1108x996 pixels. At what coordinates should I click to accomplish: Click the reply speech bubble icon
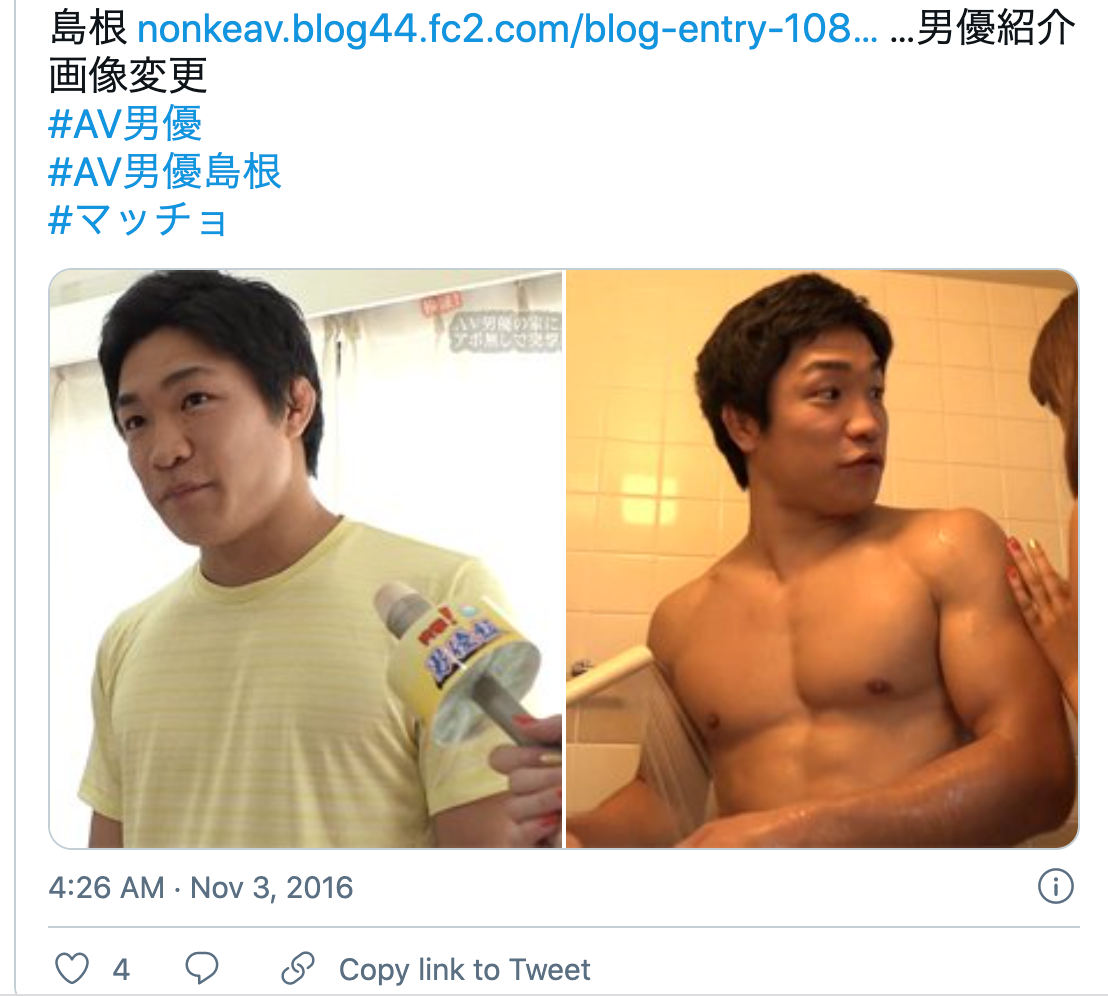[x=201, y=968]
